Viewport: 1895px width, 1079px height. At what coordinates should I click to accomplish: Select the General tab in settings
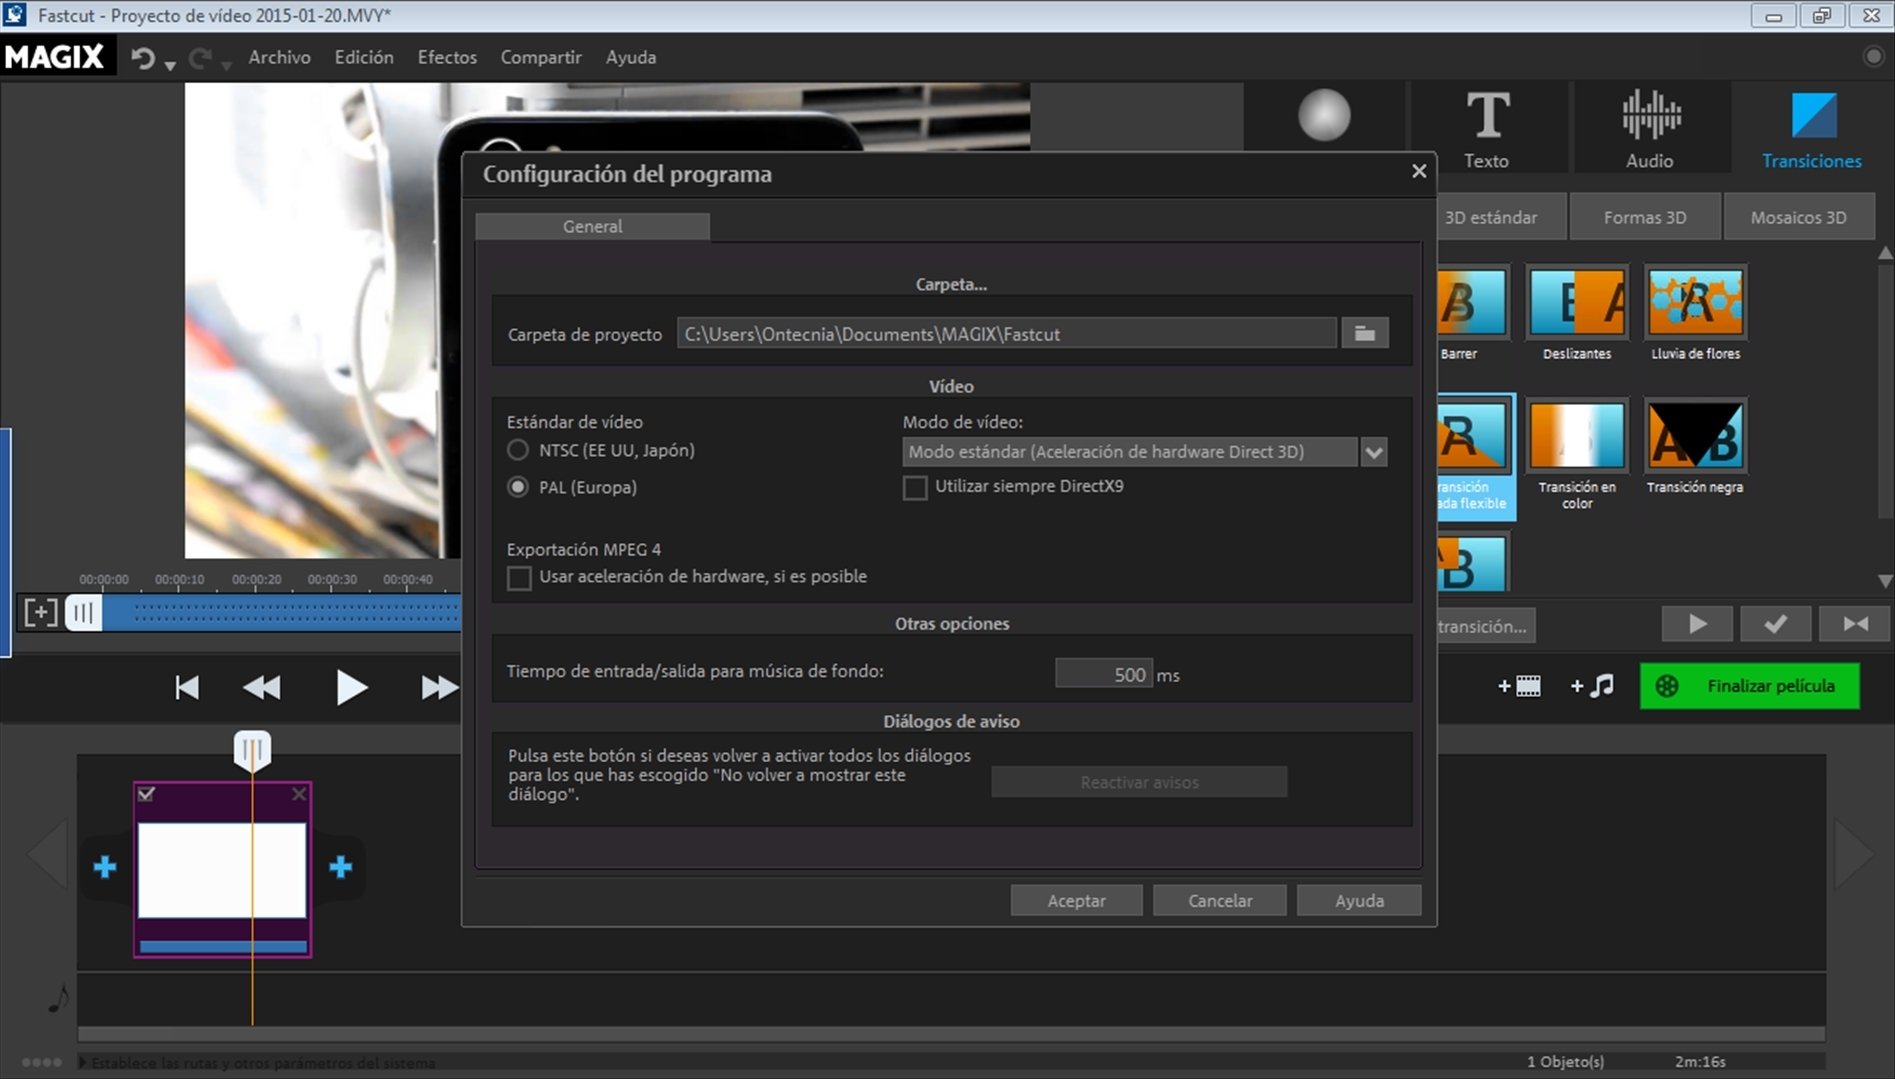[592, 226]
